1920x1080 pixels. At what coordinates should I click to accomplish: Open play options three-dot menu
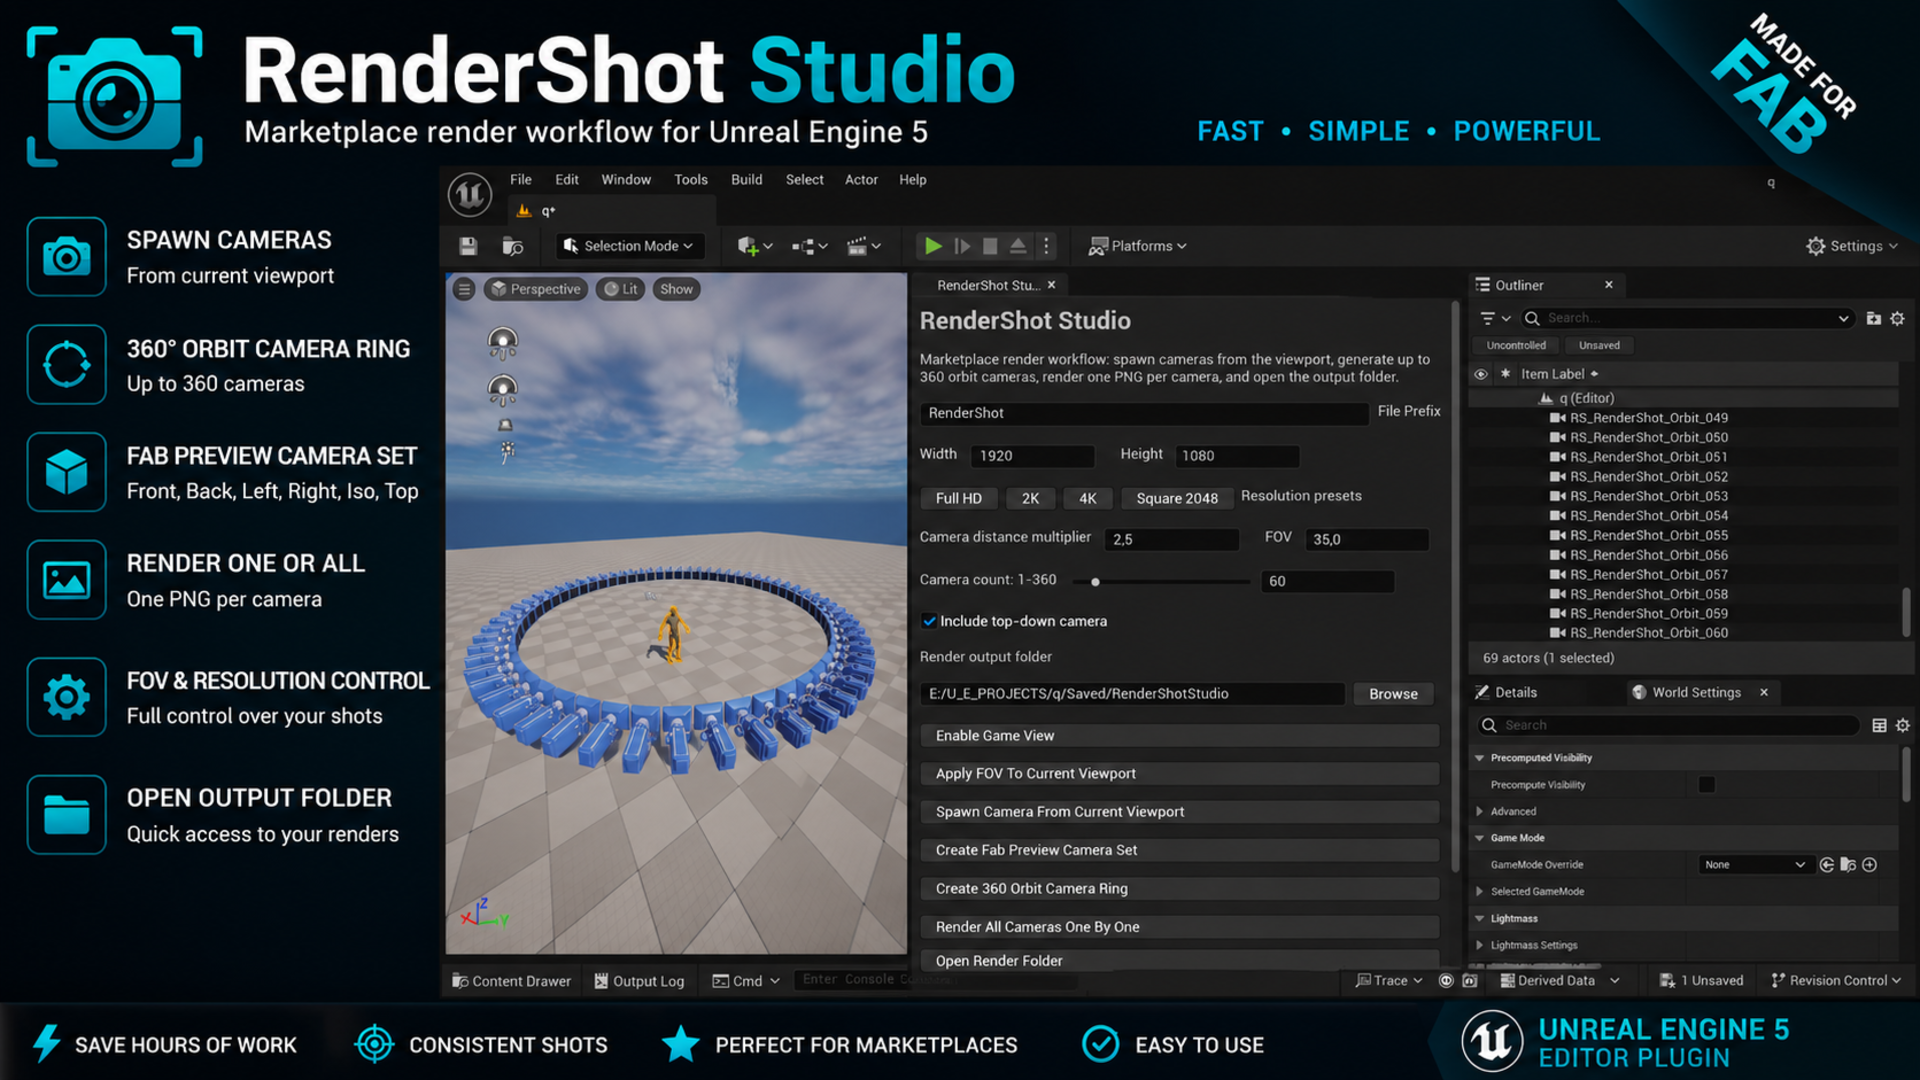[x=1046, y=246]
